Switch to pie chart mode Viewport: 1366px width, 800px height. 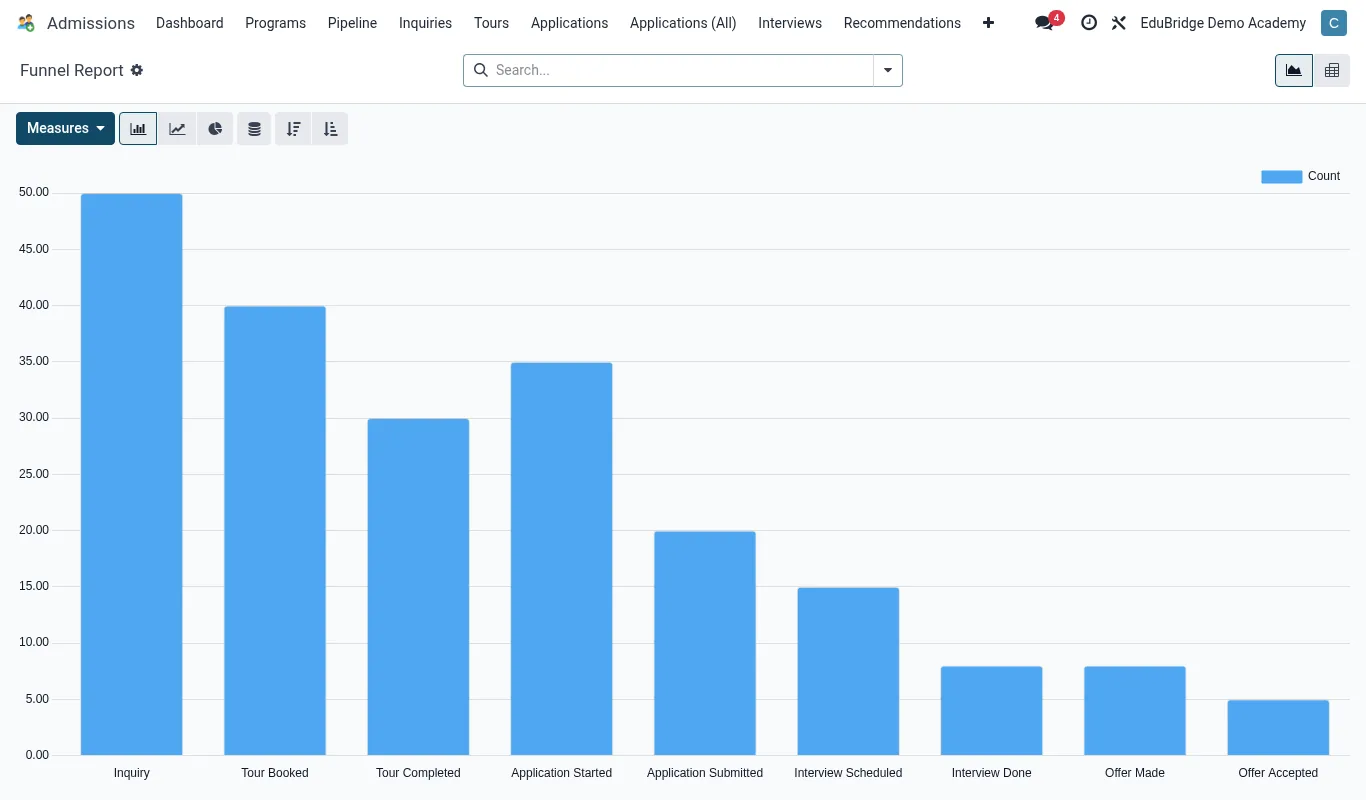coord(215,128)
